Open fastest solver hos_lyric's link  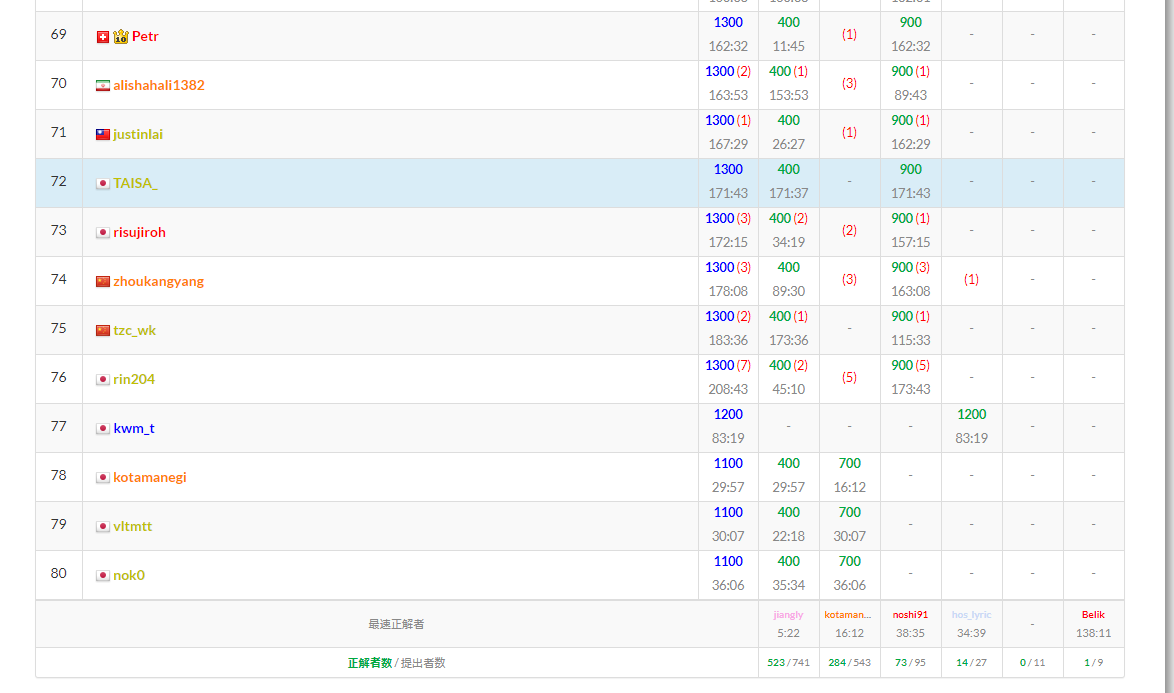pyautogui.click(x=971, y=614)
